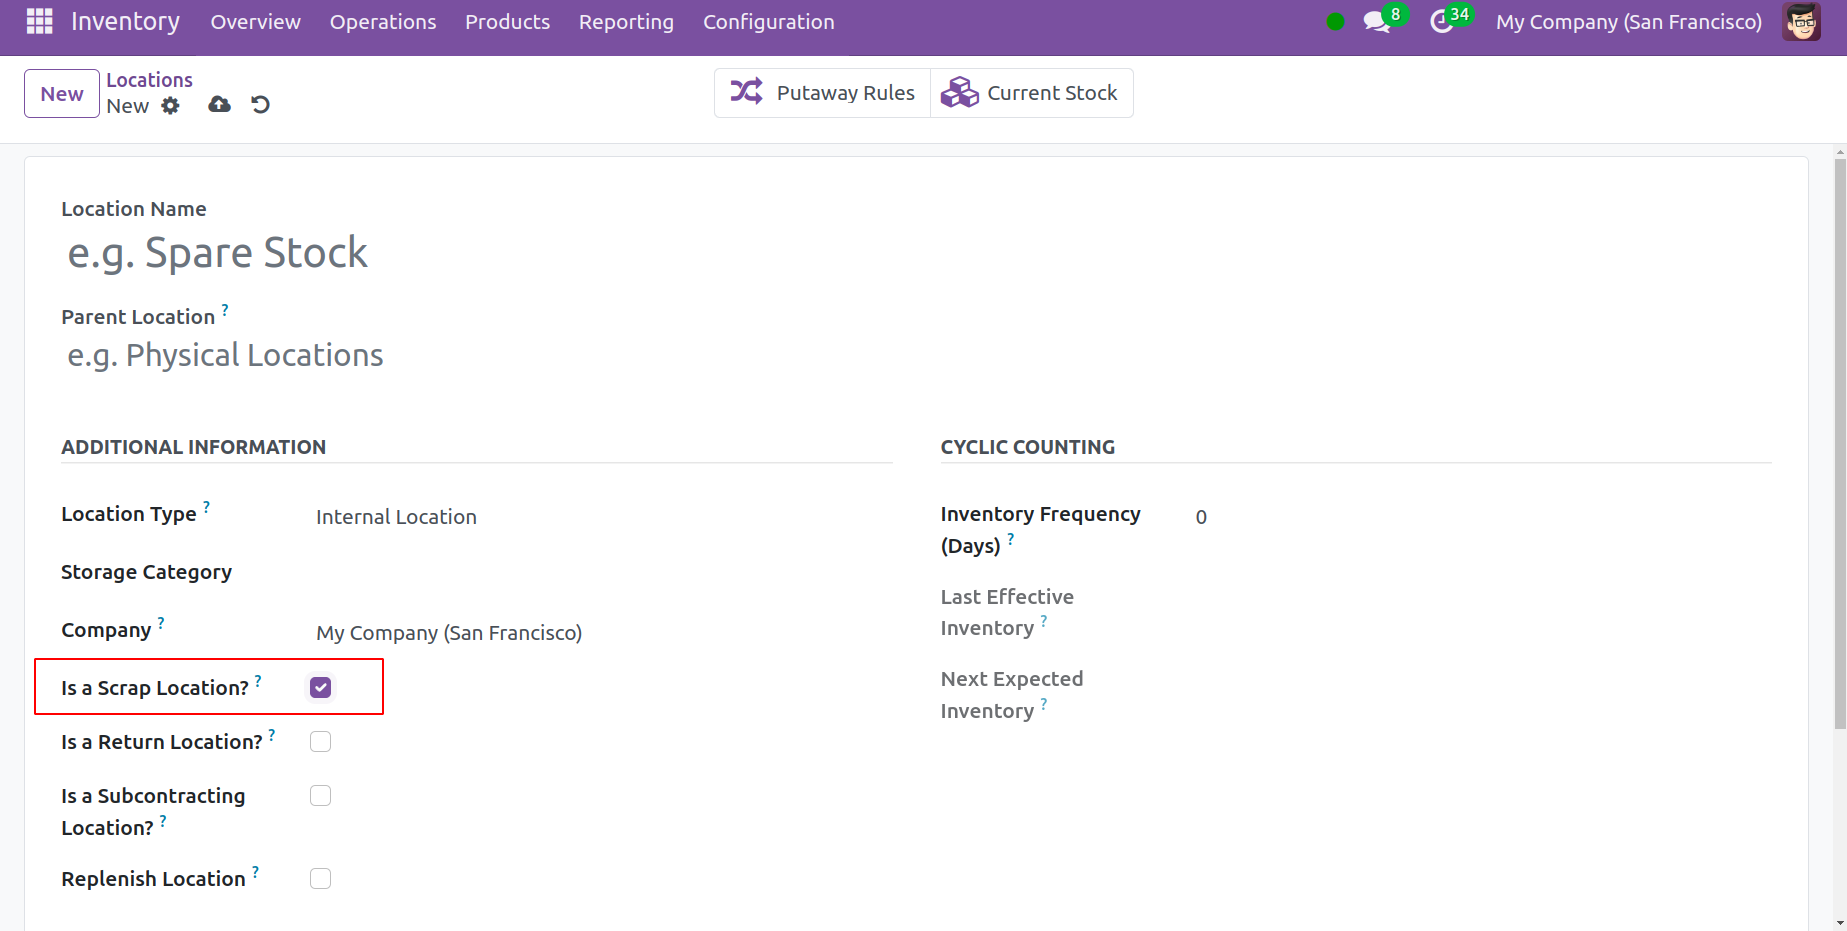Enable the Is a Return Location checkbox
The width and height of the screenshot is (1847, 931).
click(x=320, y=742)
